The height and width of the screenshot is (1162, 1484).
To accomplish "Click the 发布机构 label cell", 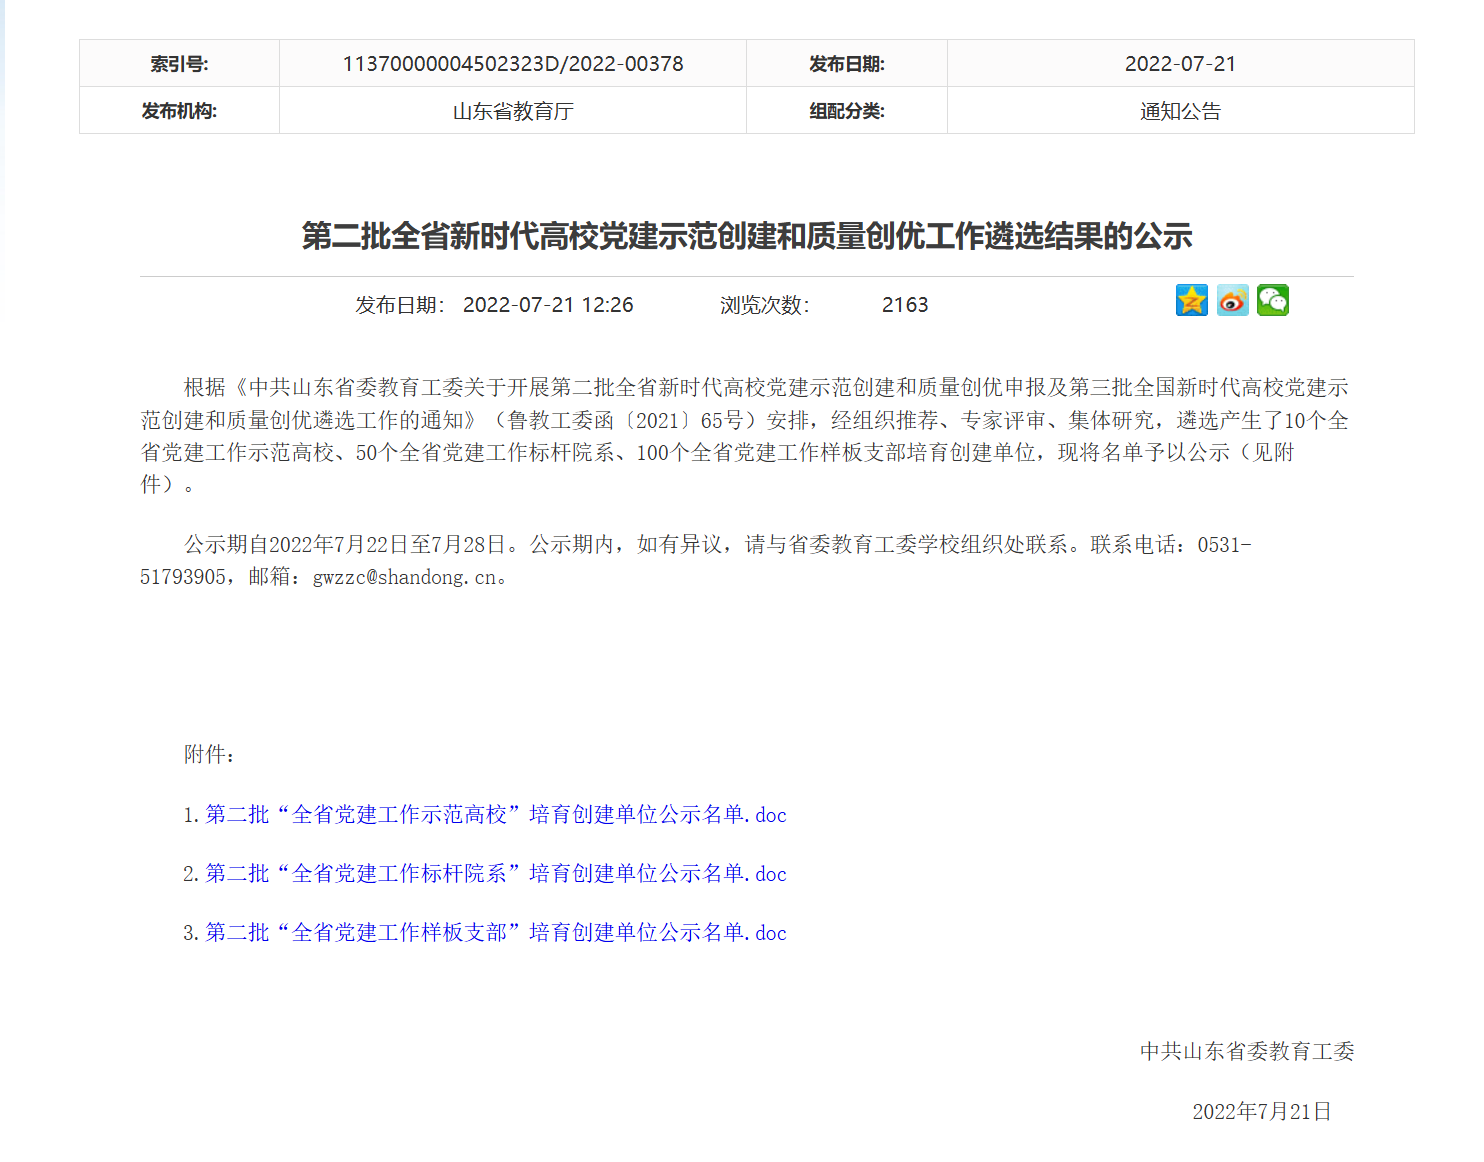I will 179,111.
